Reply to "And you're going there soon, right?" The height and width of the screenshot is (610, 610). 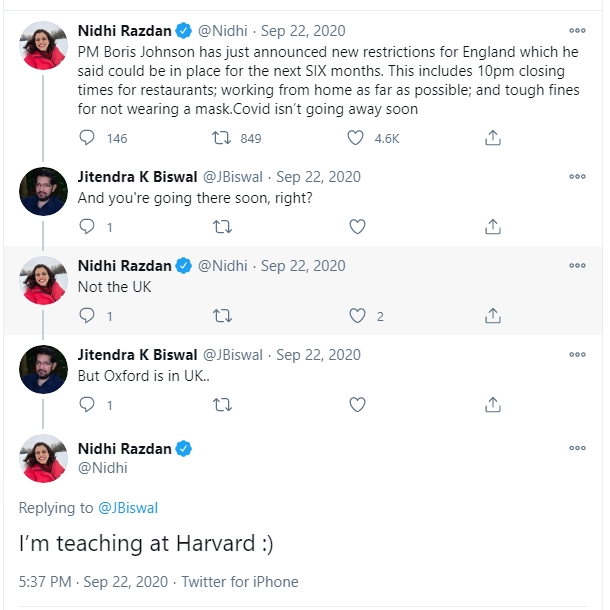point(88,227)
